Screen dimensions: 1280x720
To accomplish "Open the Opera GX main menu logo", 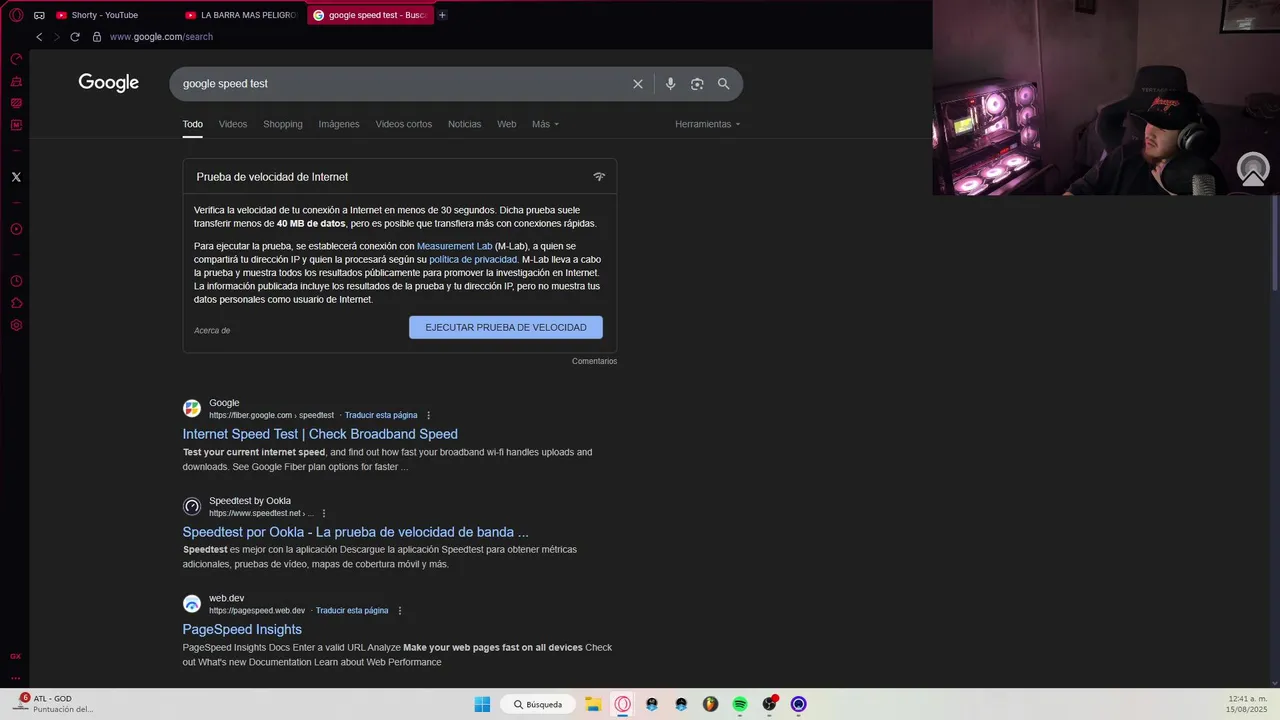I will (16, 15).
